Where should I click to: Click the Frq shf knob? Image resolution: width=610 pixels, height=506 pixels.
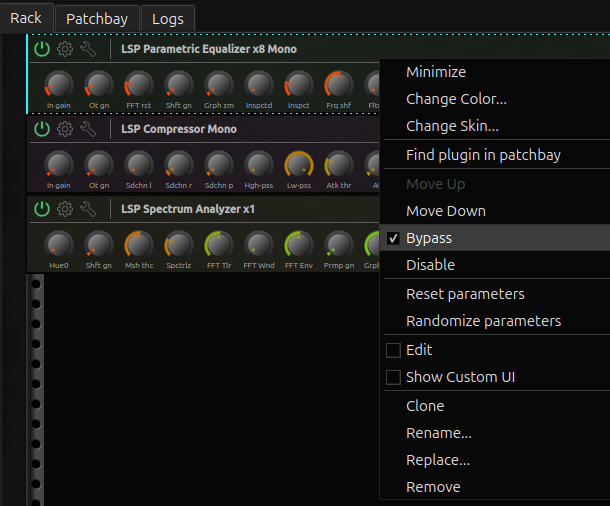(x=339, y=84)
